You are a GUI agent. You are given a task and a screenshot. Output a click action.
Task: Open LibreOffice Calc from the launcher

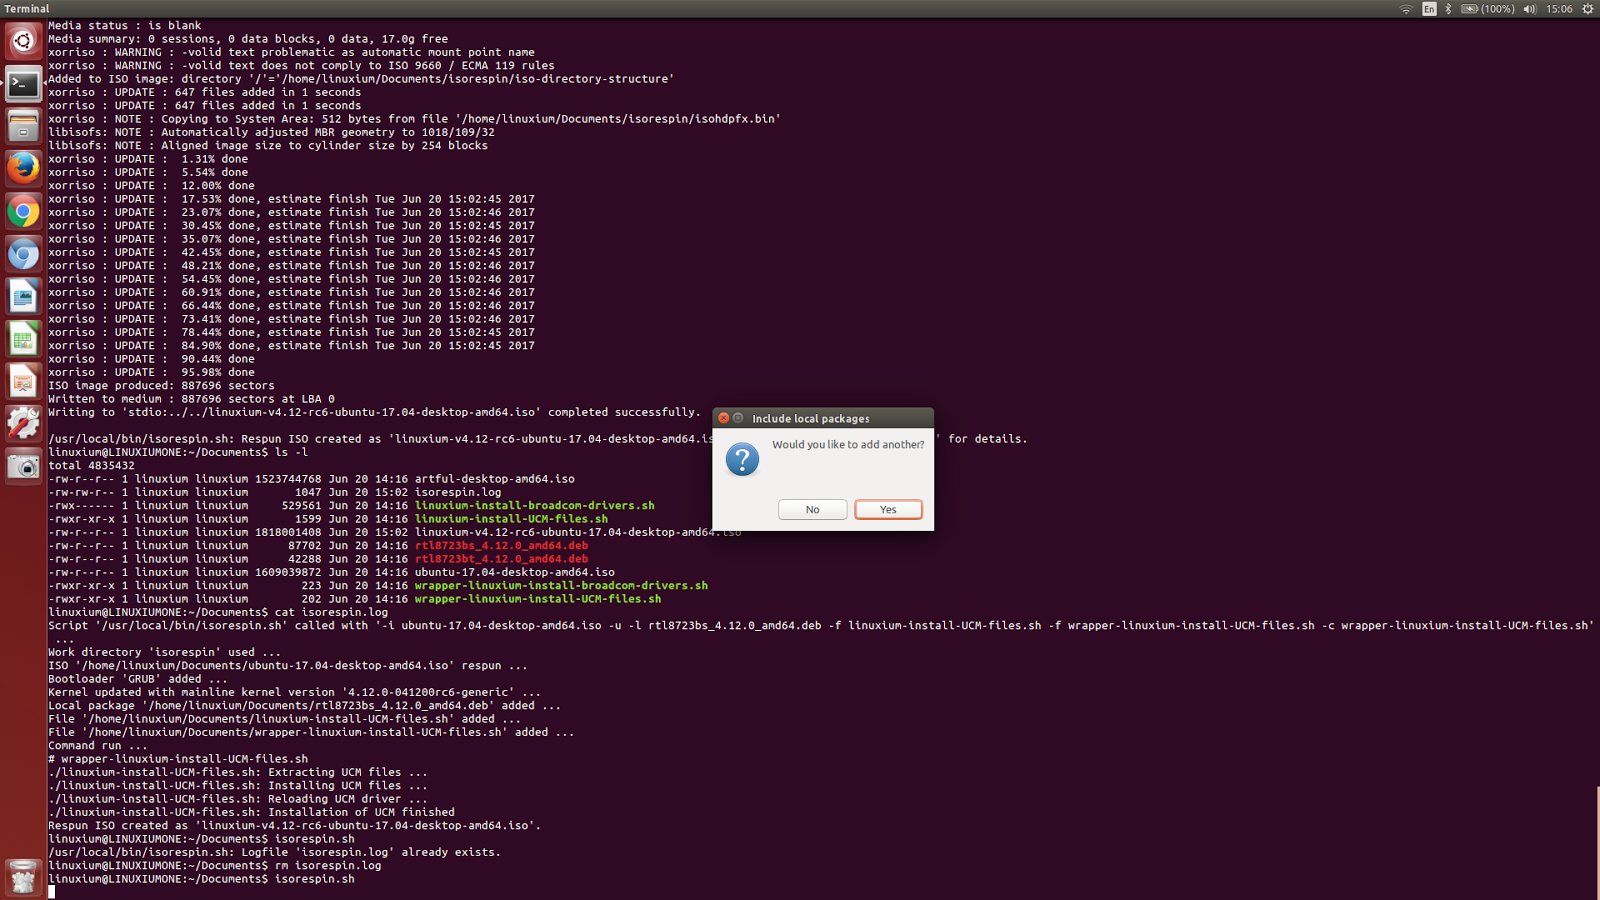pos(23,338)
